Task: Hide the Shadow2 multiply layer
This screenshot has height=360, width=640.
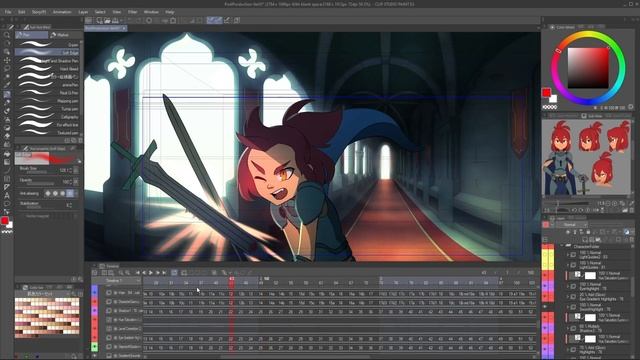Action: (545, 328)
